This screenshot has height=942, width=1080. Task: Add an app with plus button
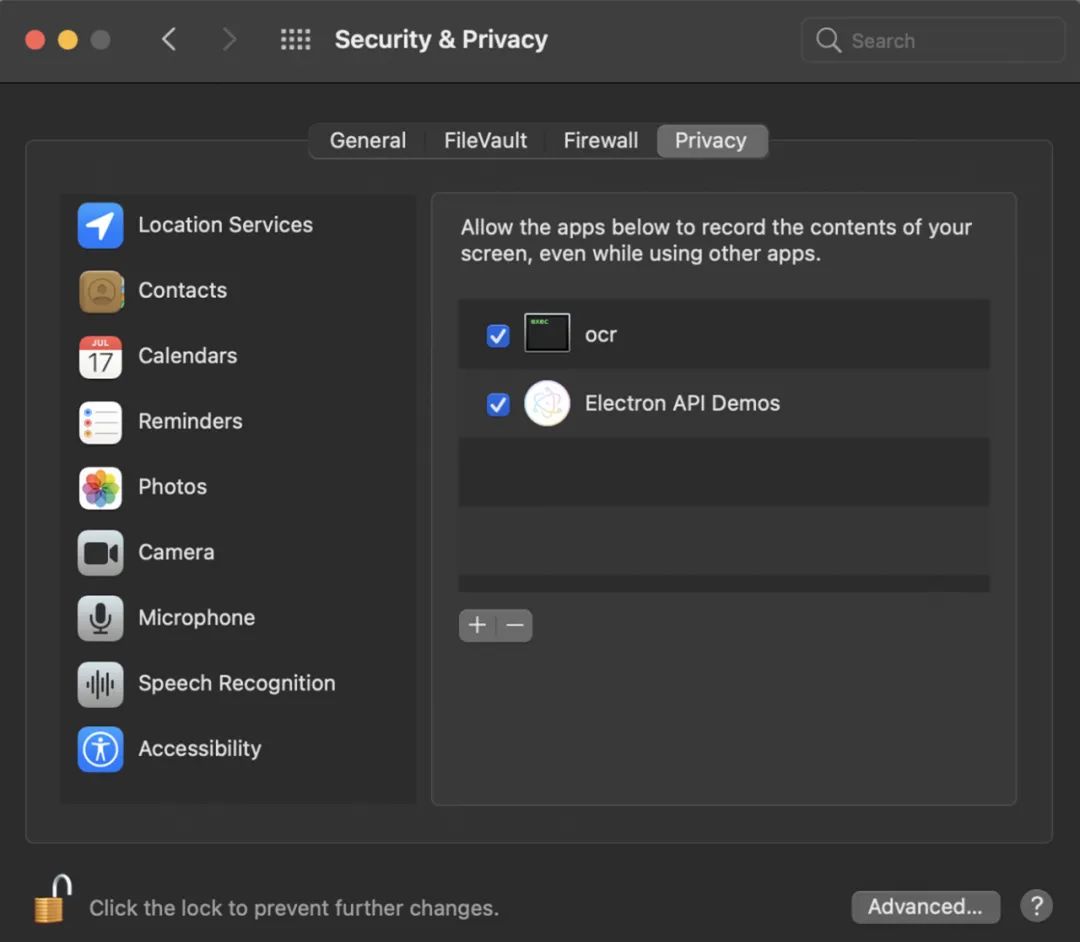[477, 626]
